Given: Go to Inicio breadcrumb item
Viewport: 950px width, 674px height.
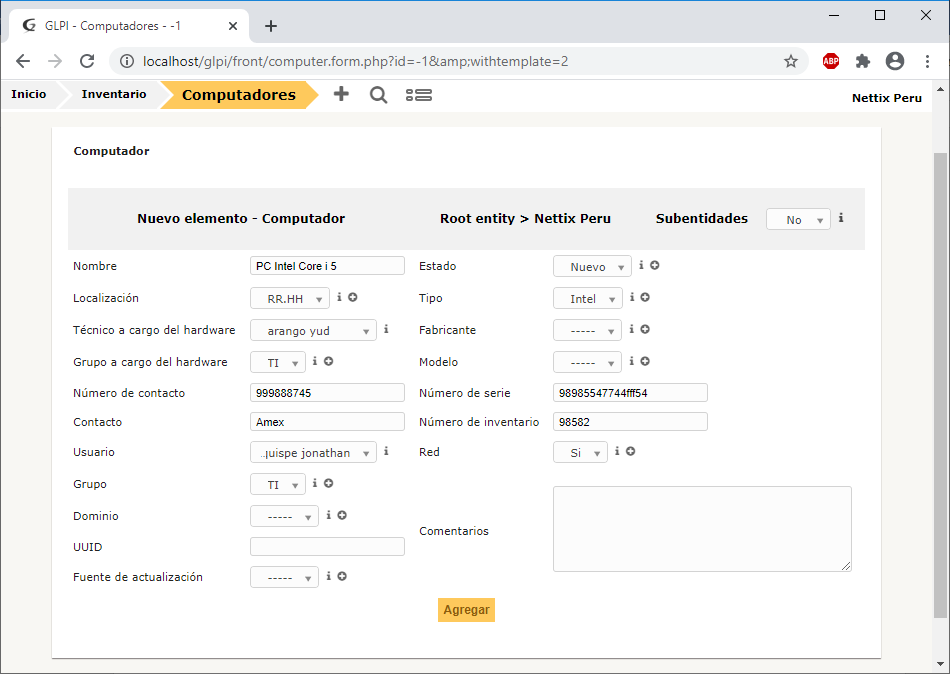Looking at the screenshot, I should coord(29,95).
